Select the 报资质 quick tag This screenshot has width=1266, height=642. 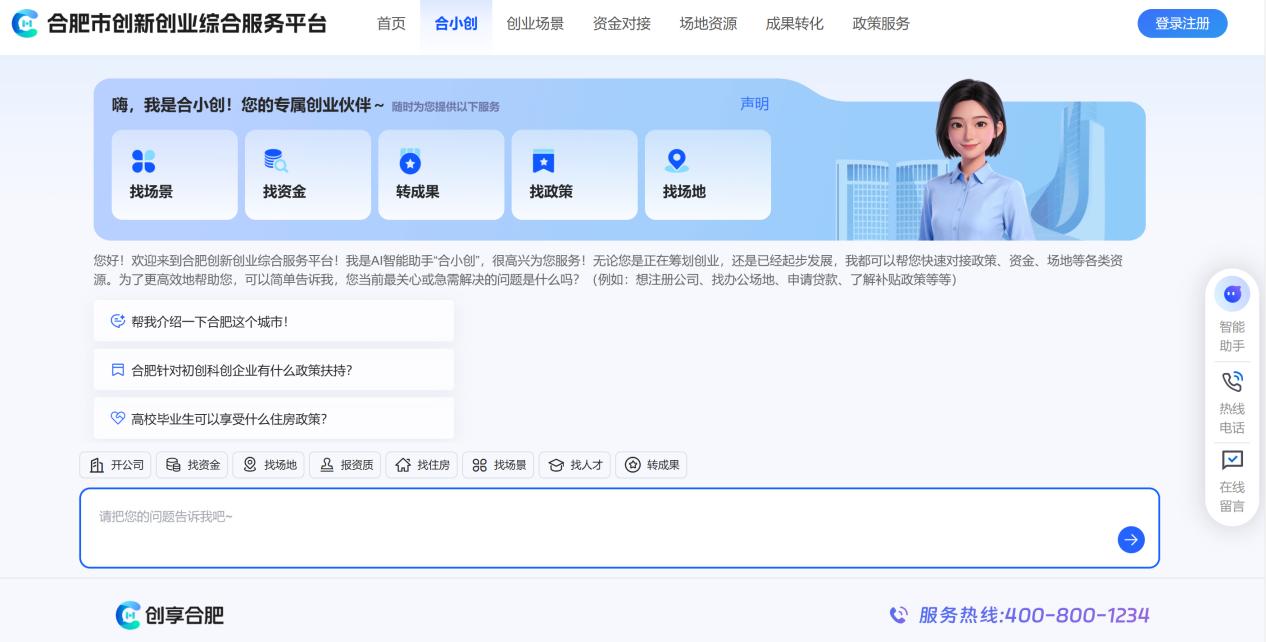[345, 465]
